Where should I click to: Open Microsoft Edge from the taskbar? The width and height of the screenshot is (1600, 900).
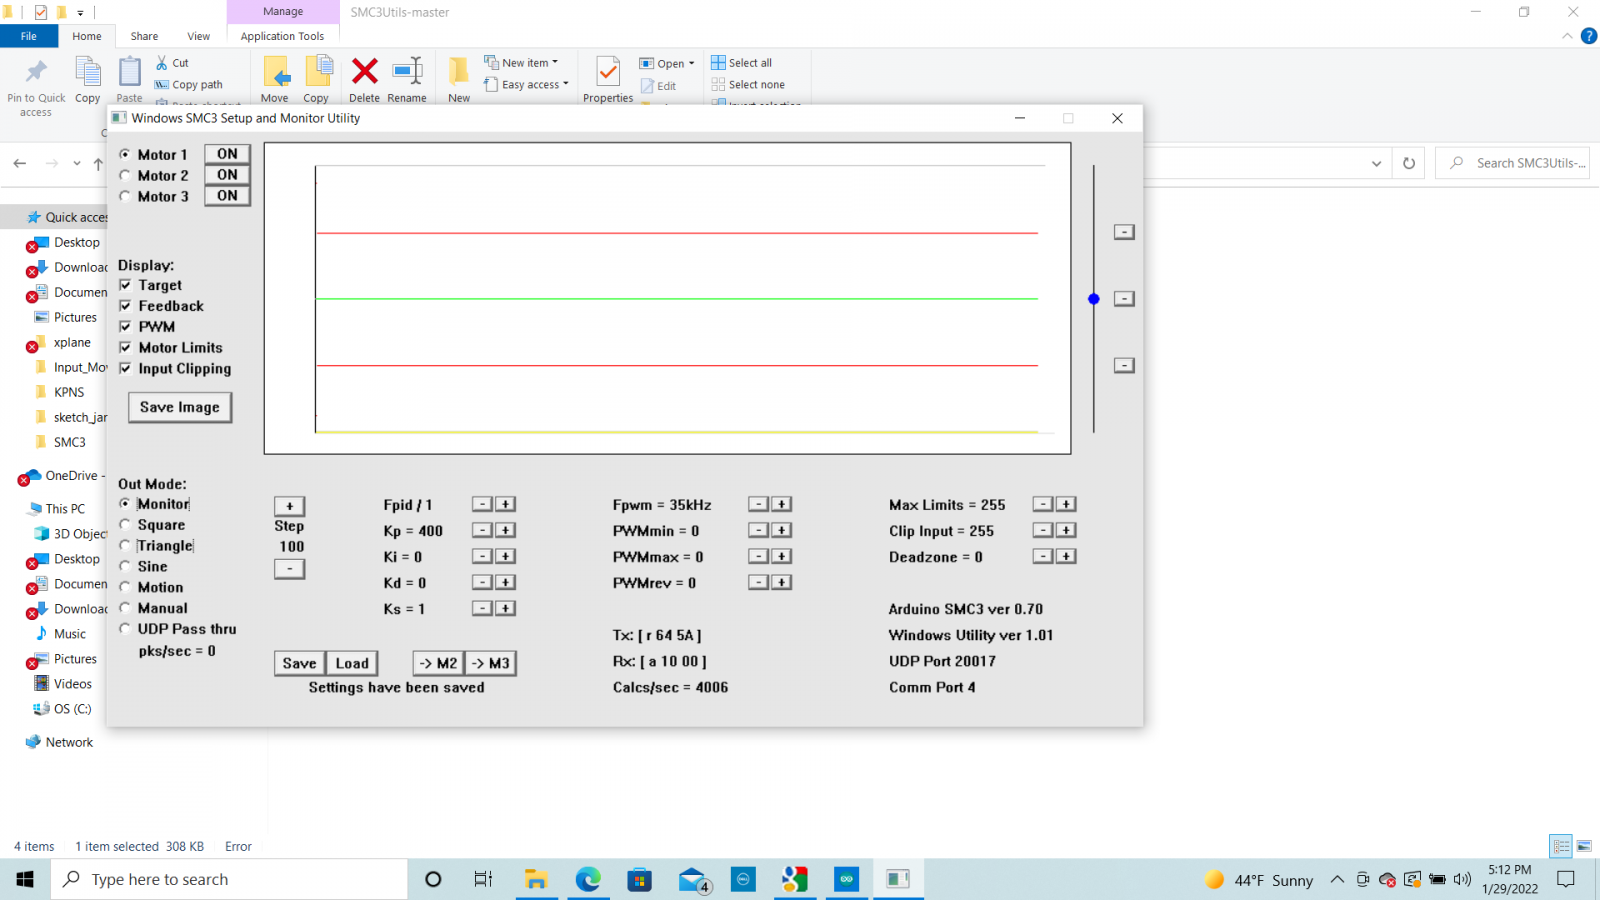coord(588,879)
